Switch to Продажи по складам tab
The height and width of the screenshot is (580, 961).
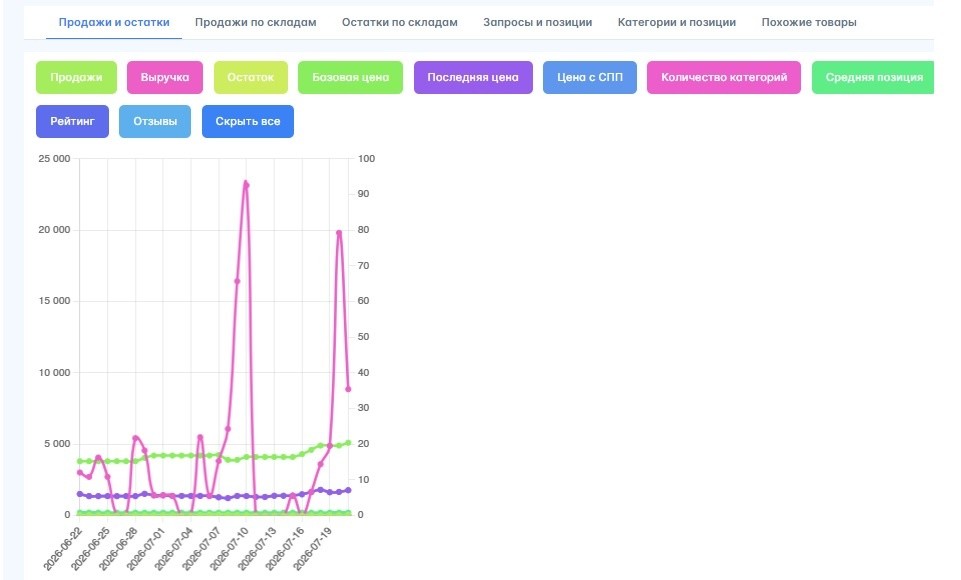[x=256, y=22]
